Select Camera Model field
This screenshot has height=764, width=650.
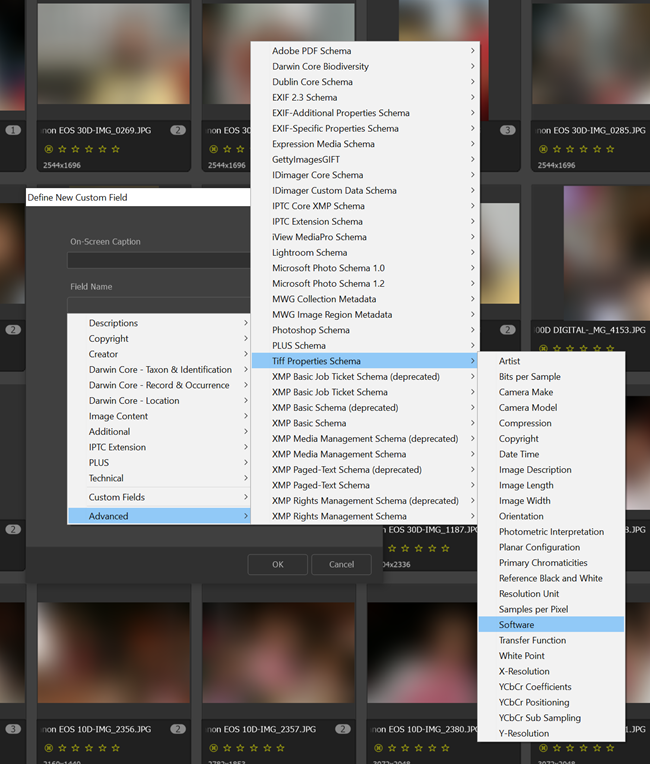pyautogui.click(x=551, y=408)
